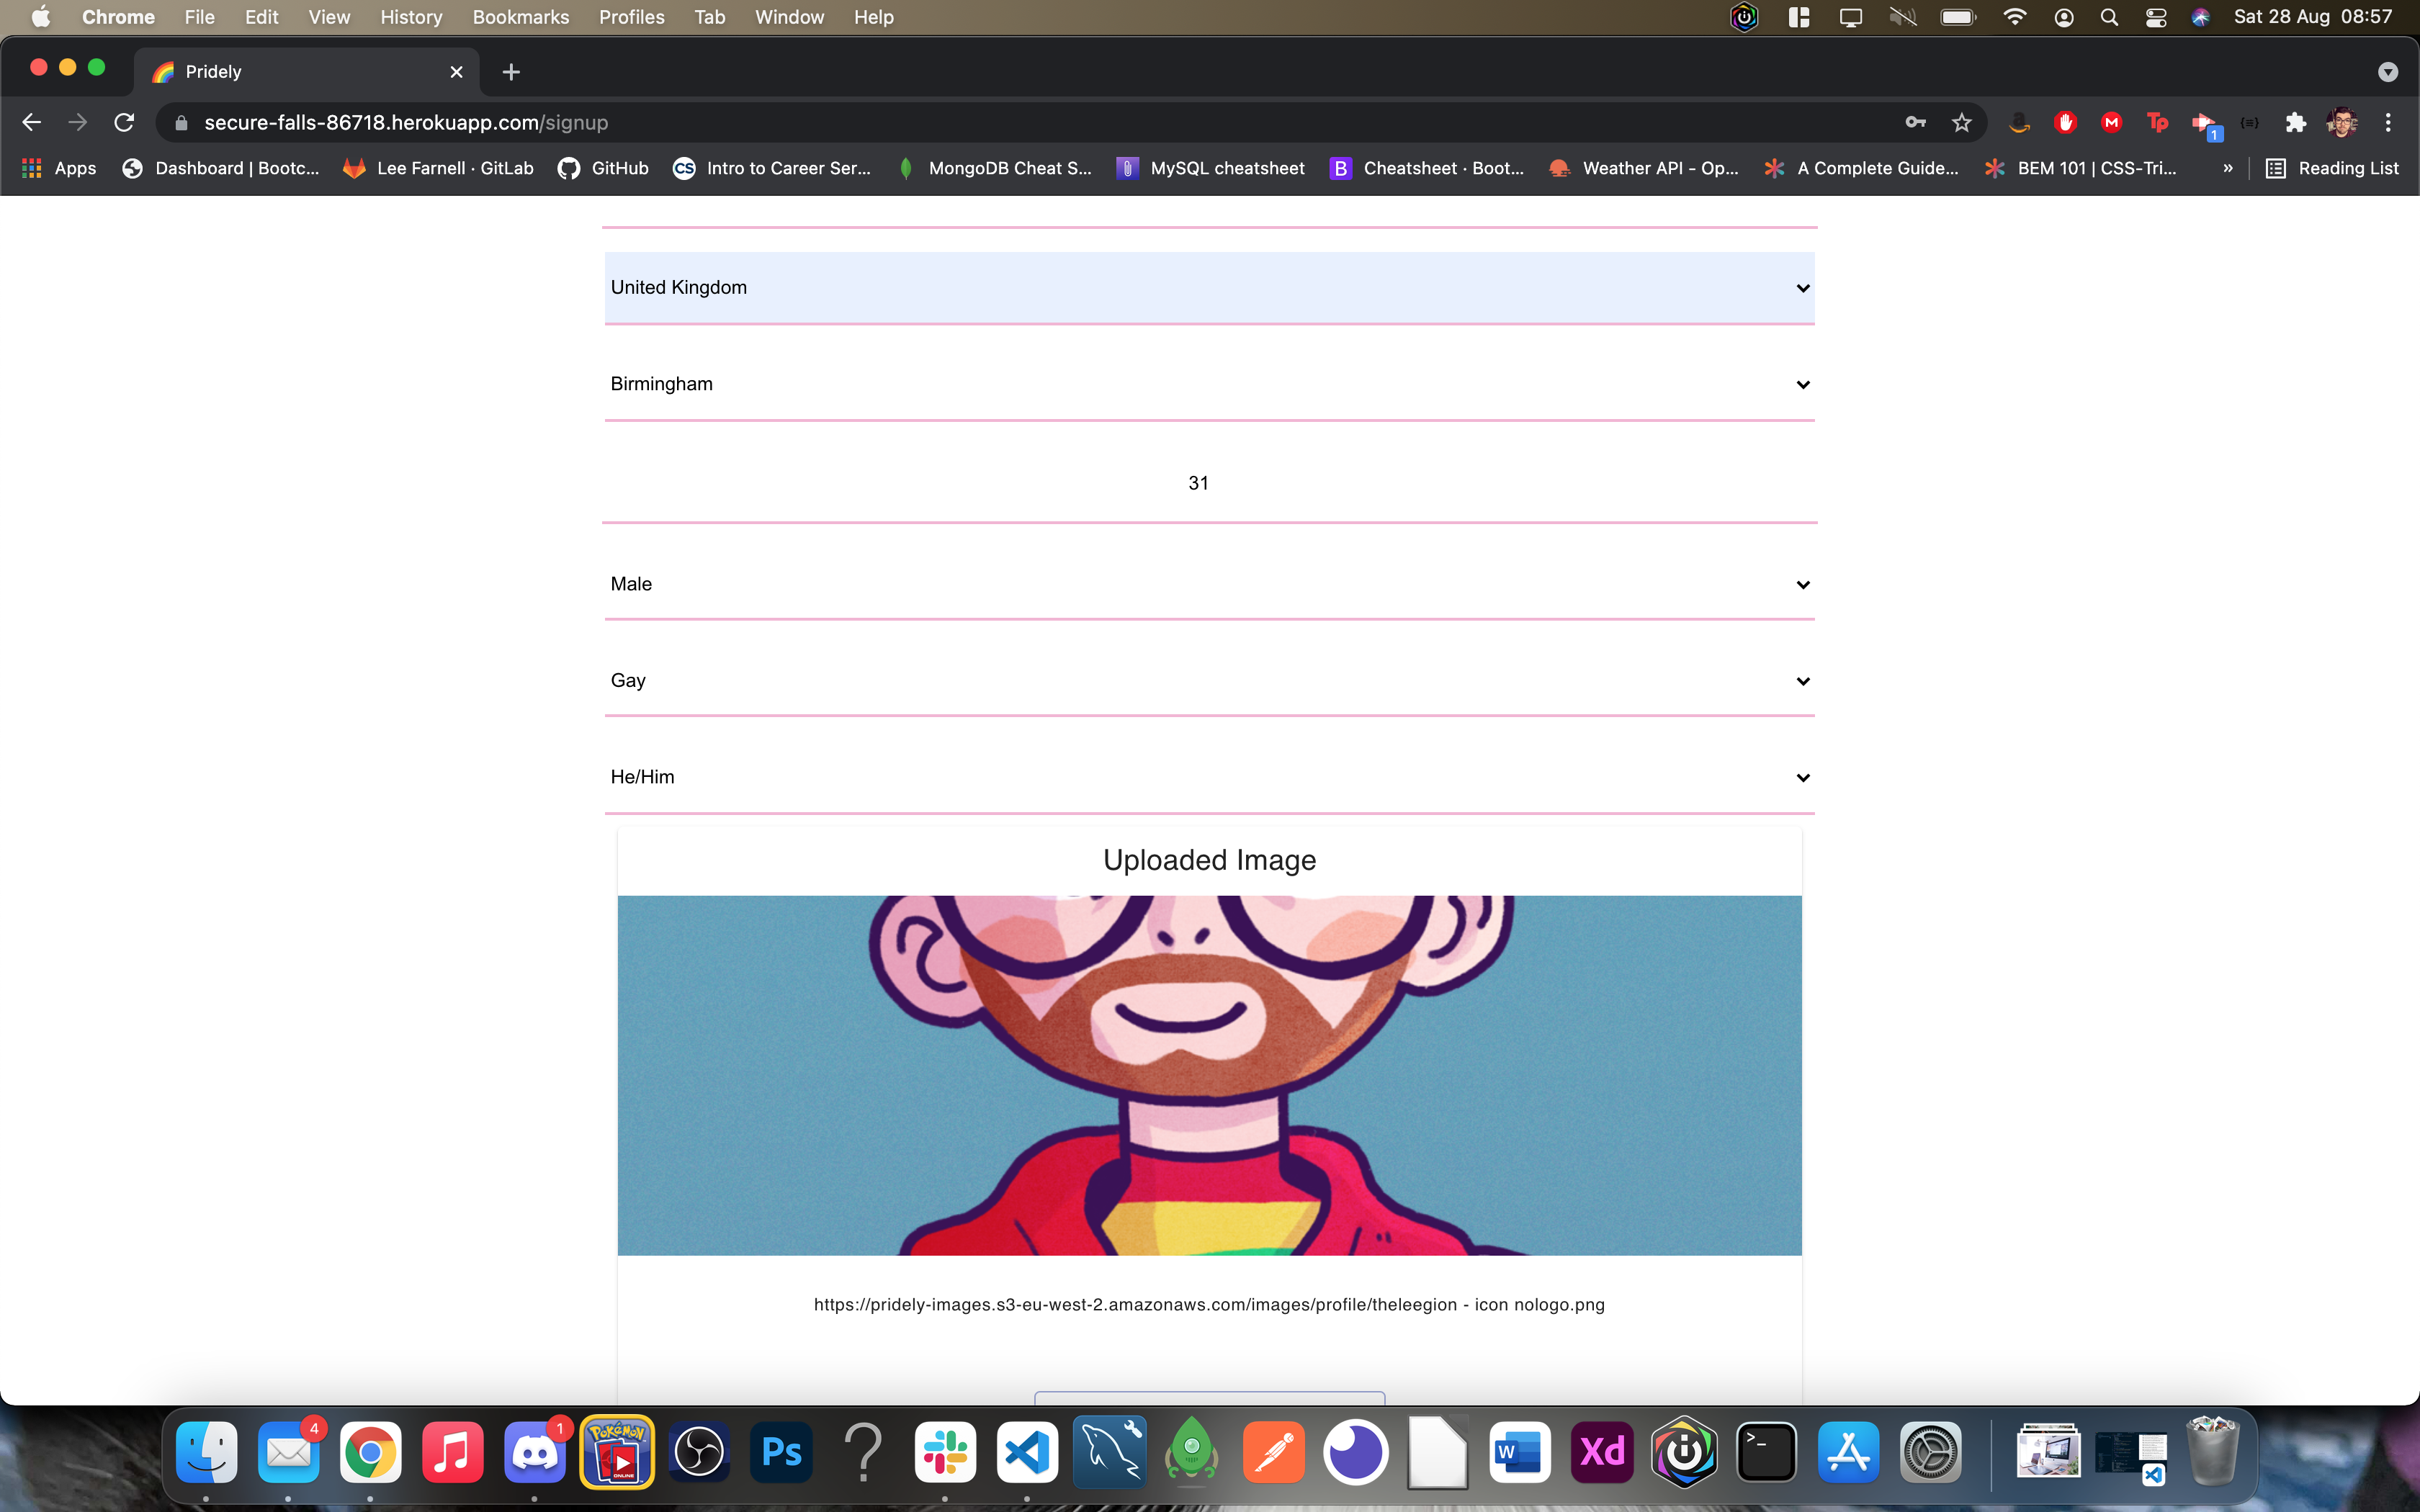The image size is (2420, 1512).
Task: Expand the United Kingdom country dropdown
Action: click(1209, 286)
